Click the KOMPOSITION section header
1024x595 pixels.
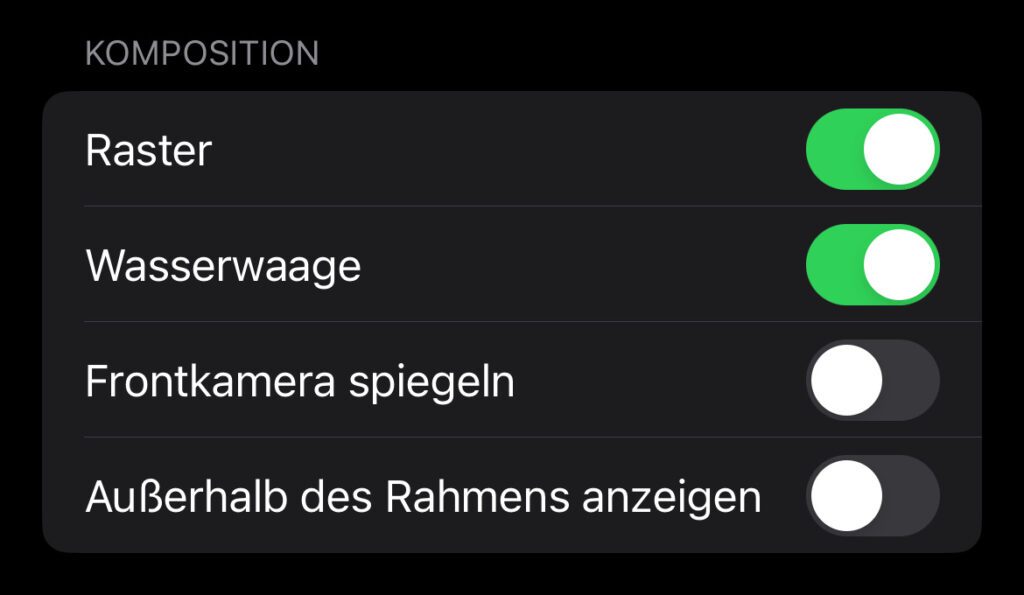(x=202, y=53)
